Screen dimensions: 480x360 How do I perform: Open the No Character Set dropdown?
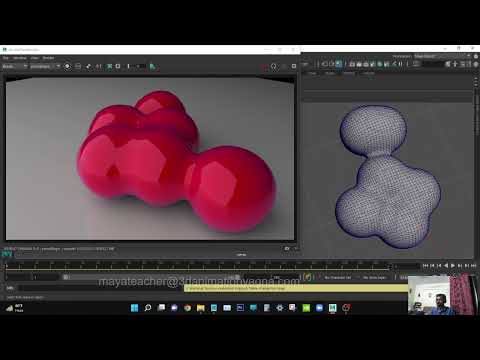click(338, 277)
